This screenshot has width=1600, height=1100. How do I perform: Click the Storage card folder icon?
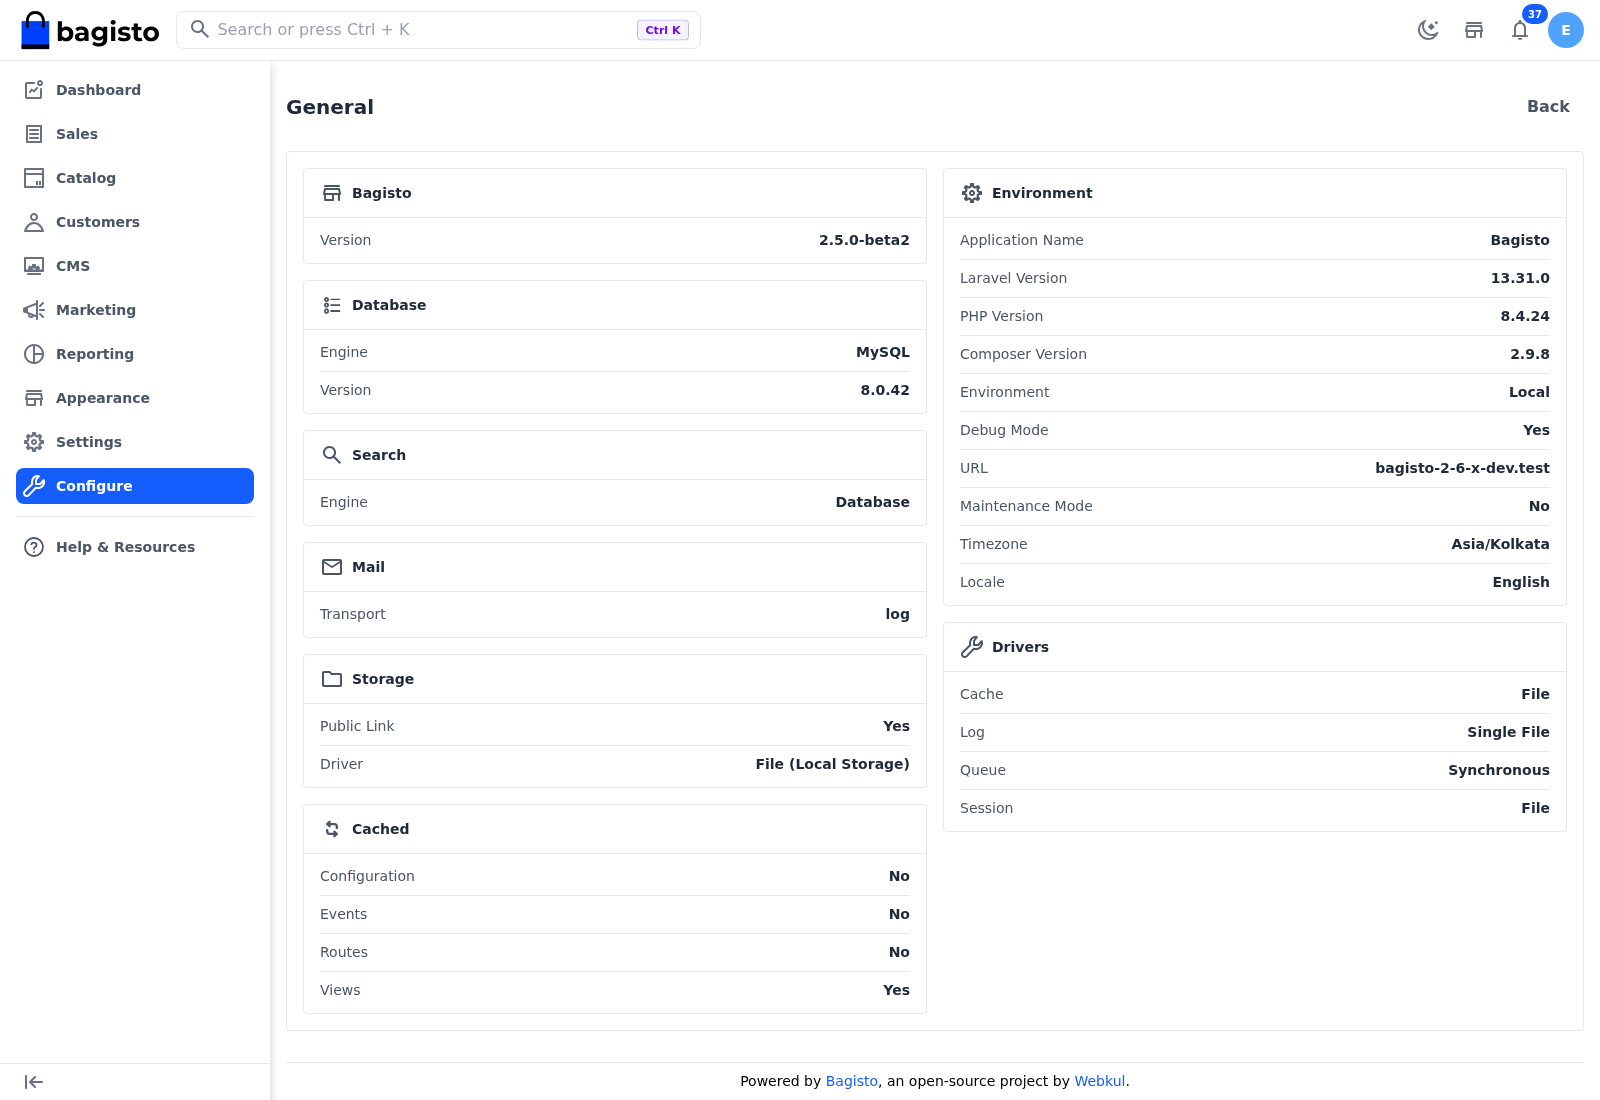332,679
